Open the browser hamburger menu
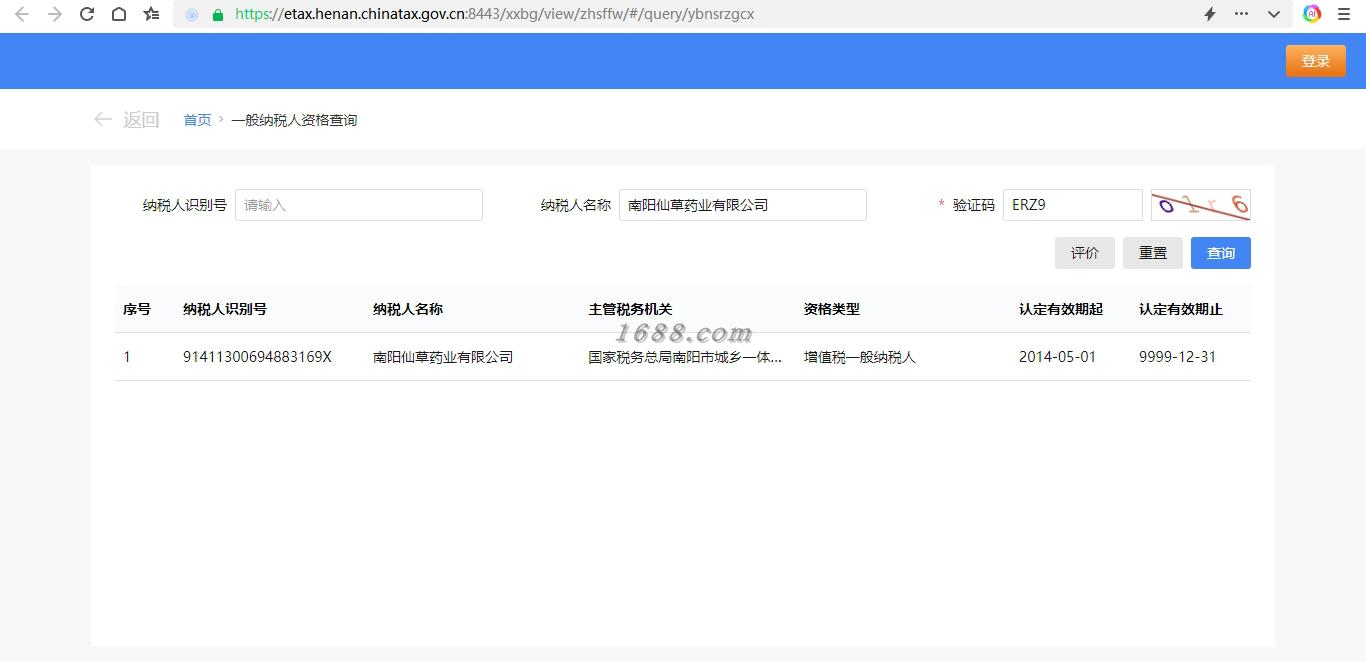 pos(1344,14)
